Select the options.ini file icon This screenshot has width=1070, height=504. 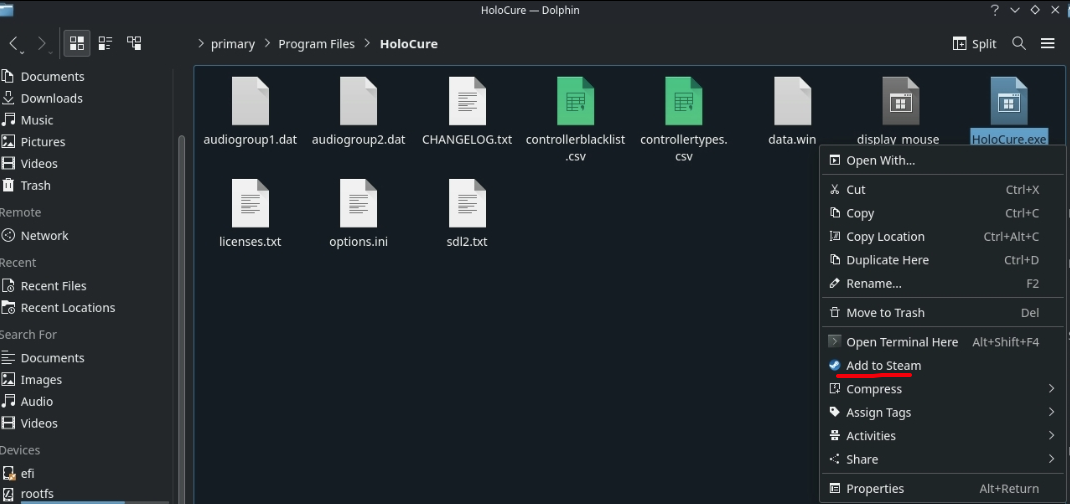click(358, 203)
